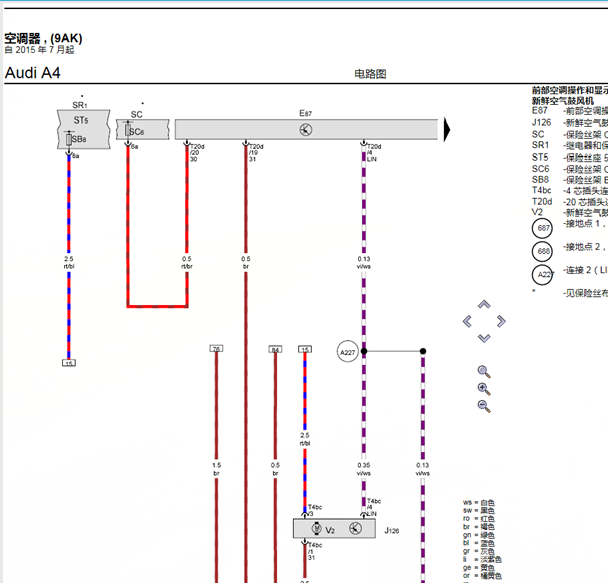The height and width of the screenshot is (583, 608).
Task: Select the 2.5 rt/bl label above V2
Action: [x=305, y=439]
